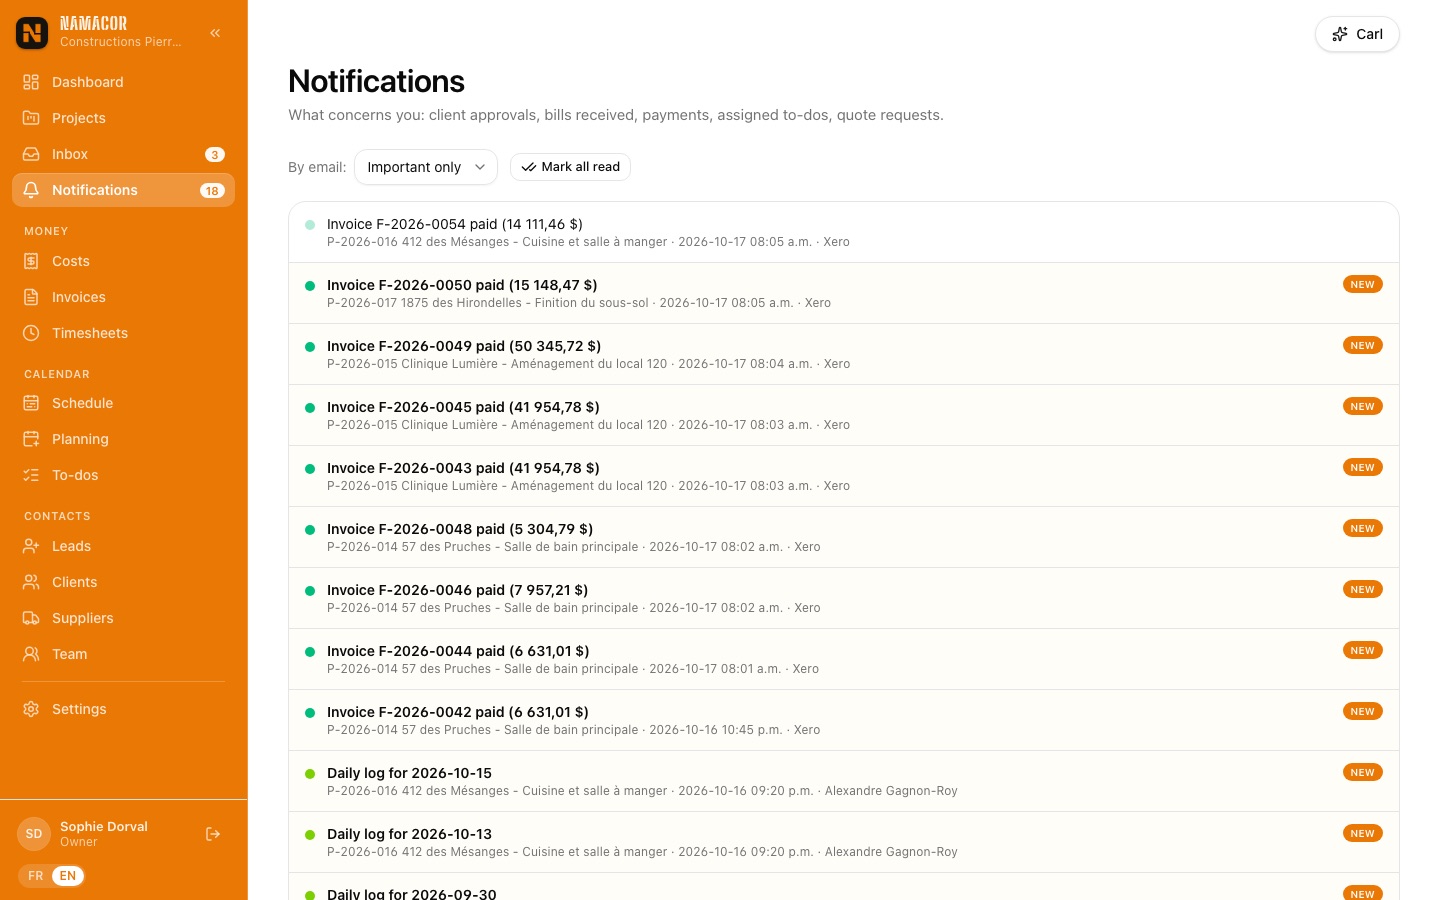Screen dimensions: 1440x900
Task: Click the Inbox tray icon
Action: [31, 154]
